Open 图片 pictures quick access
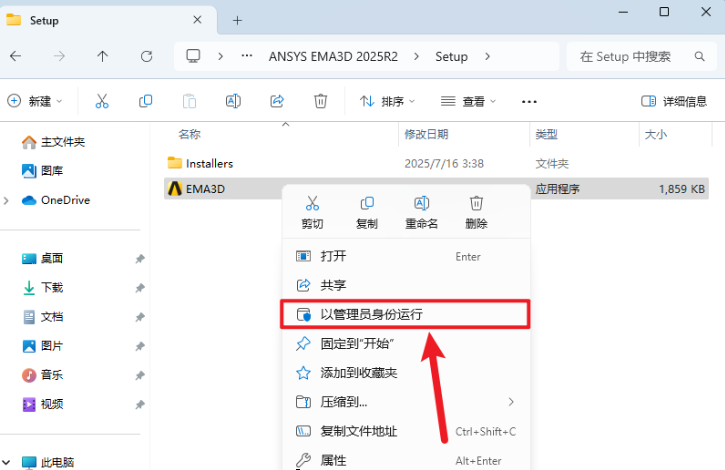Screen dimensions: 725x470 click(x=43, y=346)
